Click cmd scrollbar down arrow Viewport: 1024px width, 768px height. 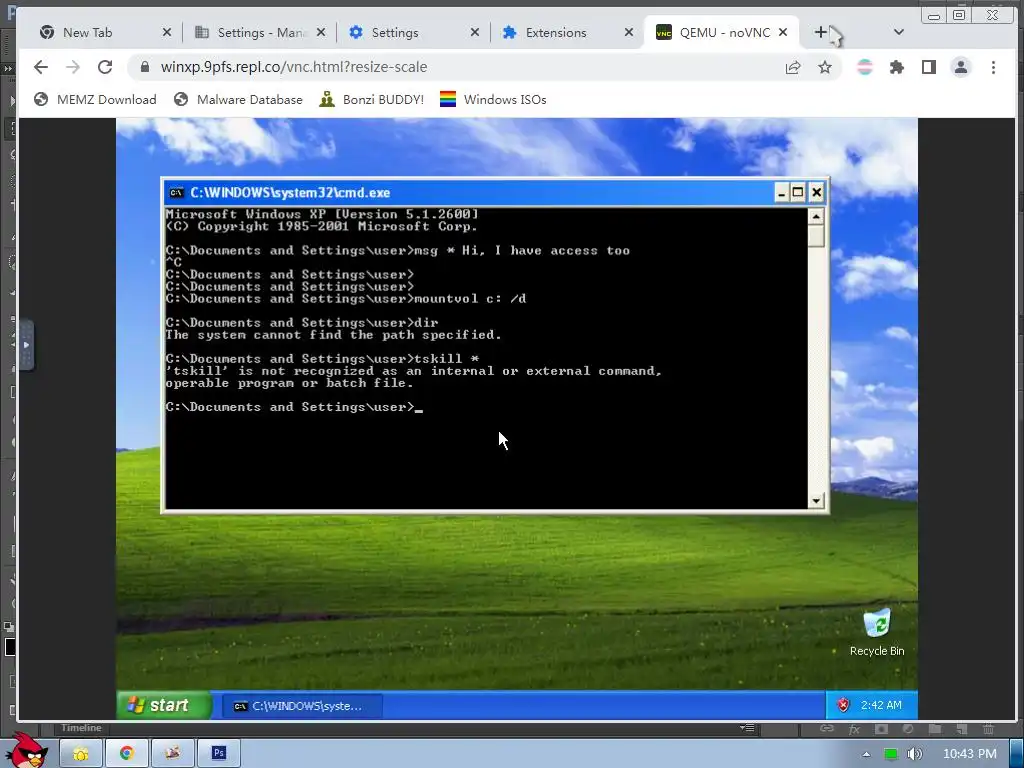pyautogui.click(x=816, y=501)
